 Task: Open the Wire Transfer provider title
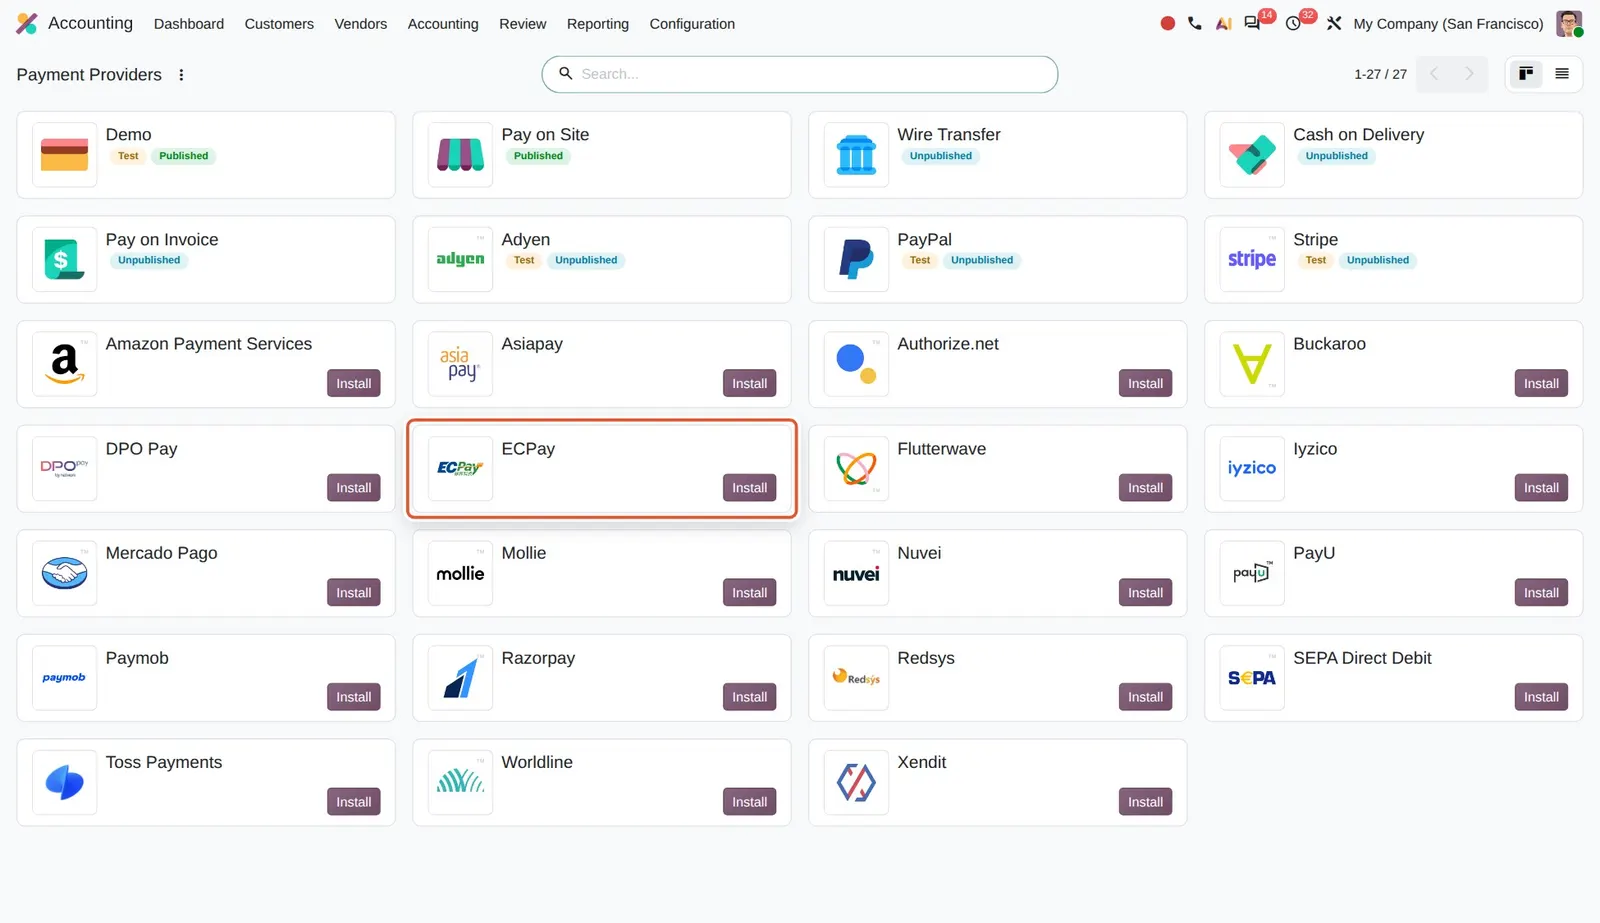tap(949, 135)
